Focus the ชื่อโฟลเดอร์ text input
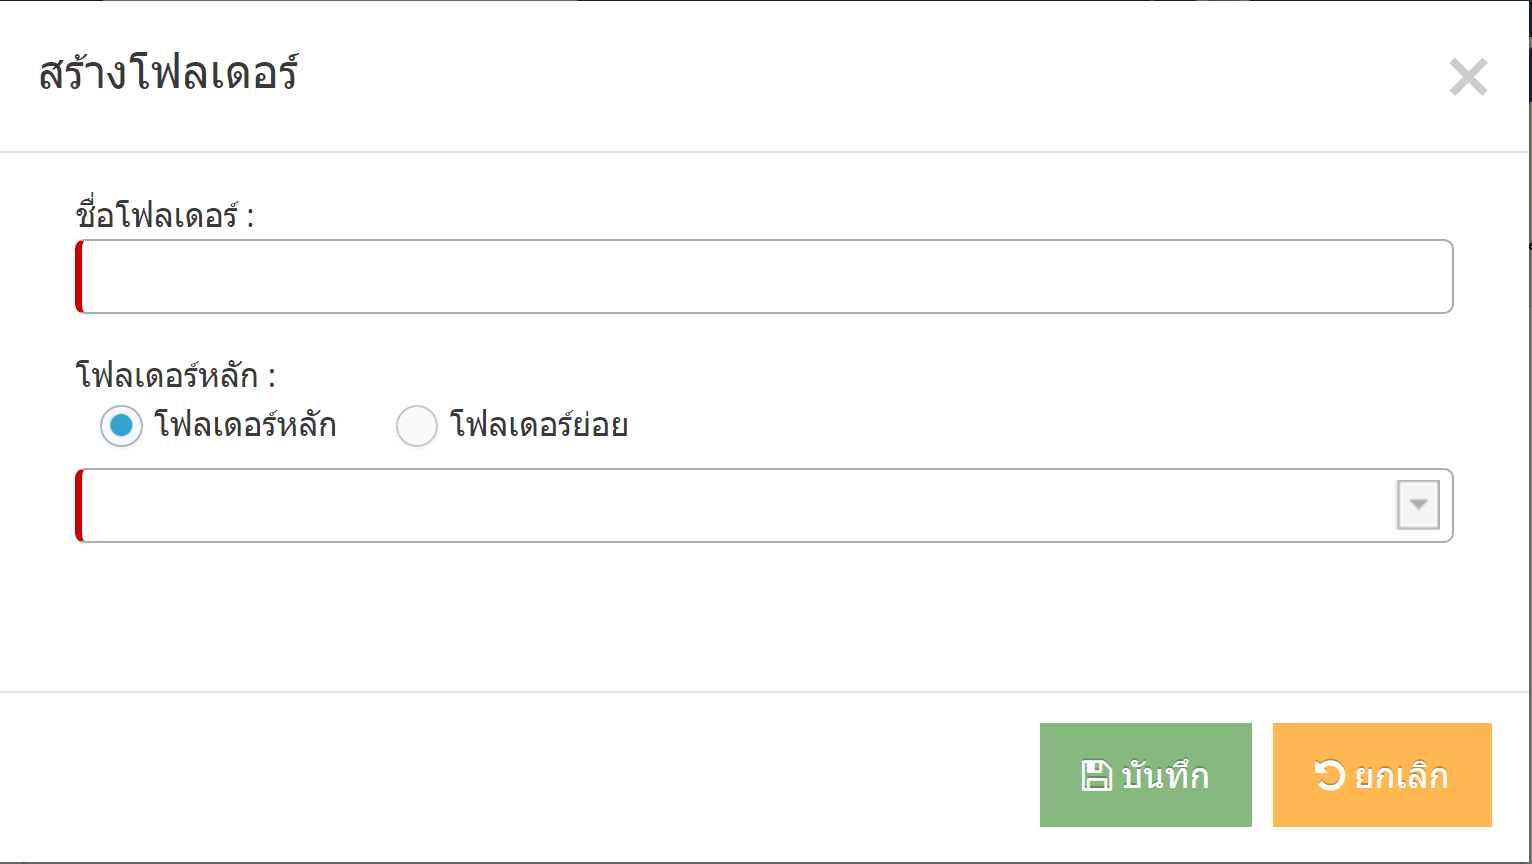 [x=765, y=277]
